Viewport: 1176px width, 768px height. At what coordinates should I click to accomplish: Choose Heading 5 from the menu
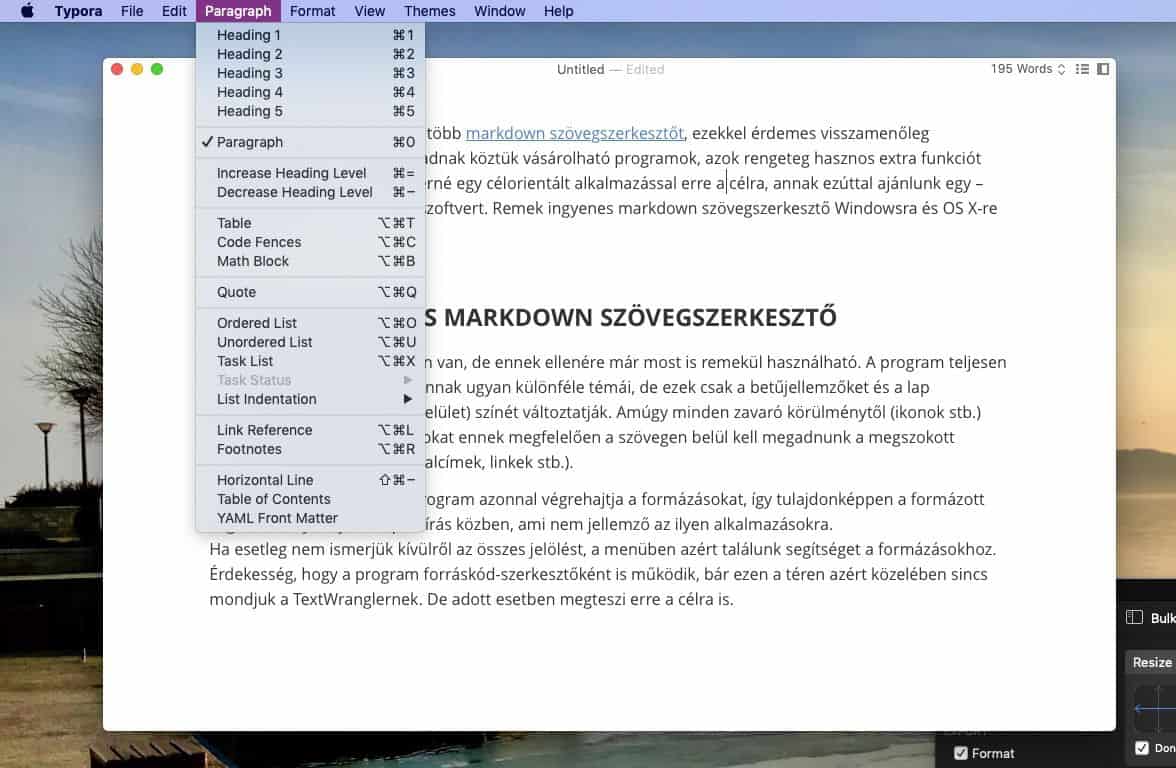pos(310,111)
